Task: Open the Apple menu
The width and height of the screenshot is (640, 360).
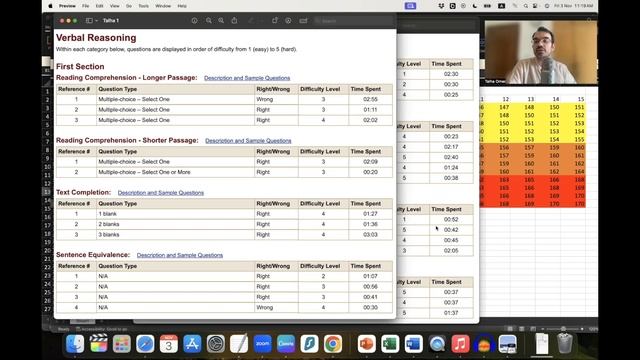Action: click(50, 6)
